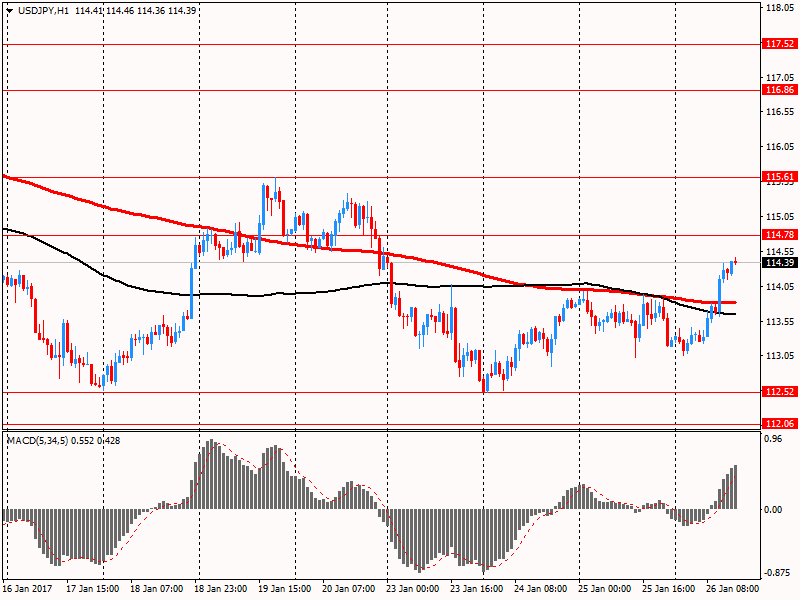Click the 18 Jan 23:00 time label
This screenshot has width=800, height=600.
pyautogui.click(x=221, y=589)
